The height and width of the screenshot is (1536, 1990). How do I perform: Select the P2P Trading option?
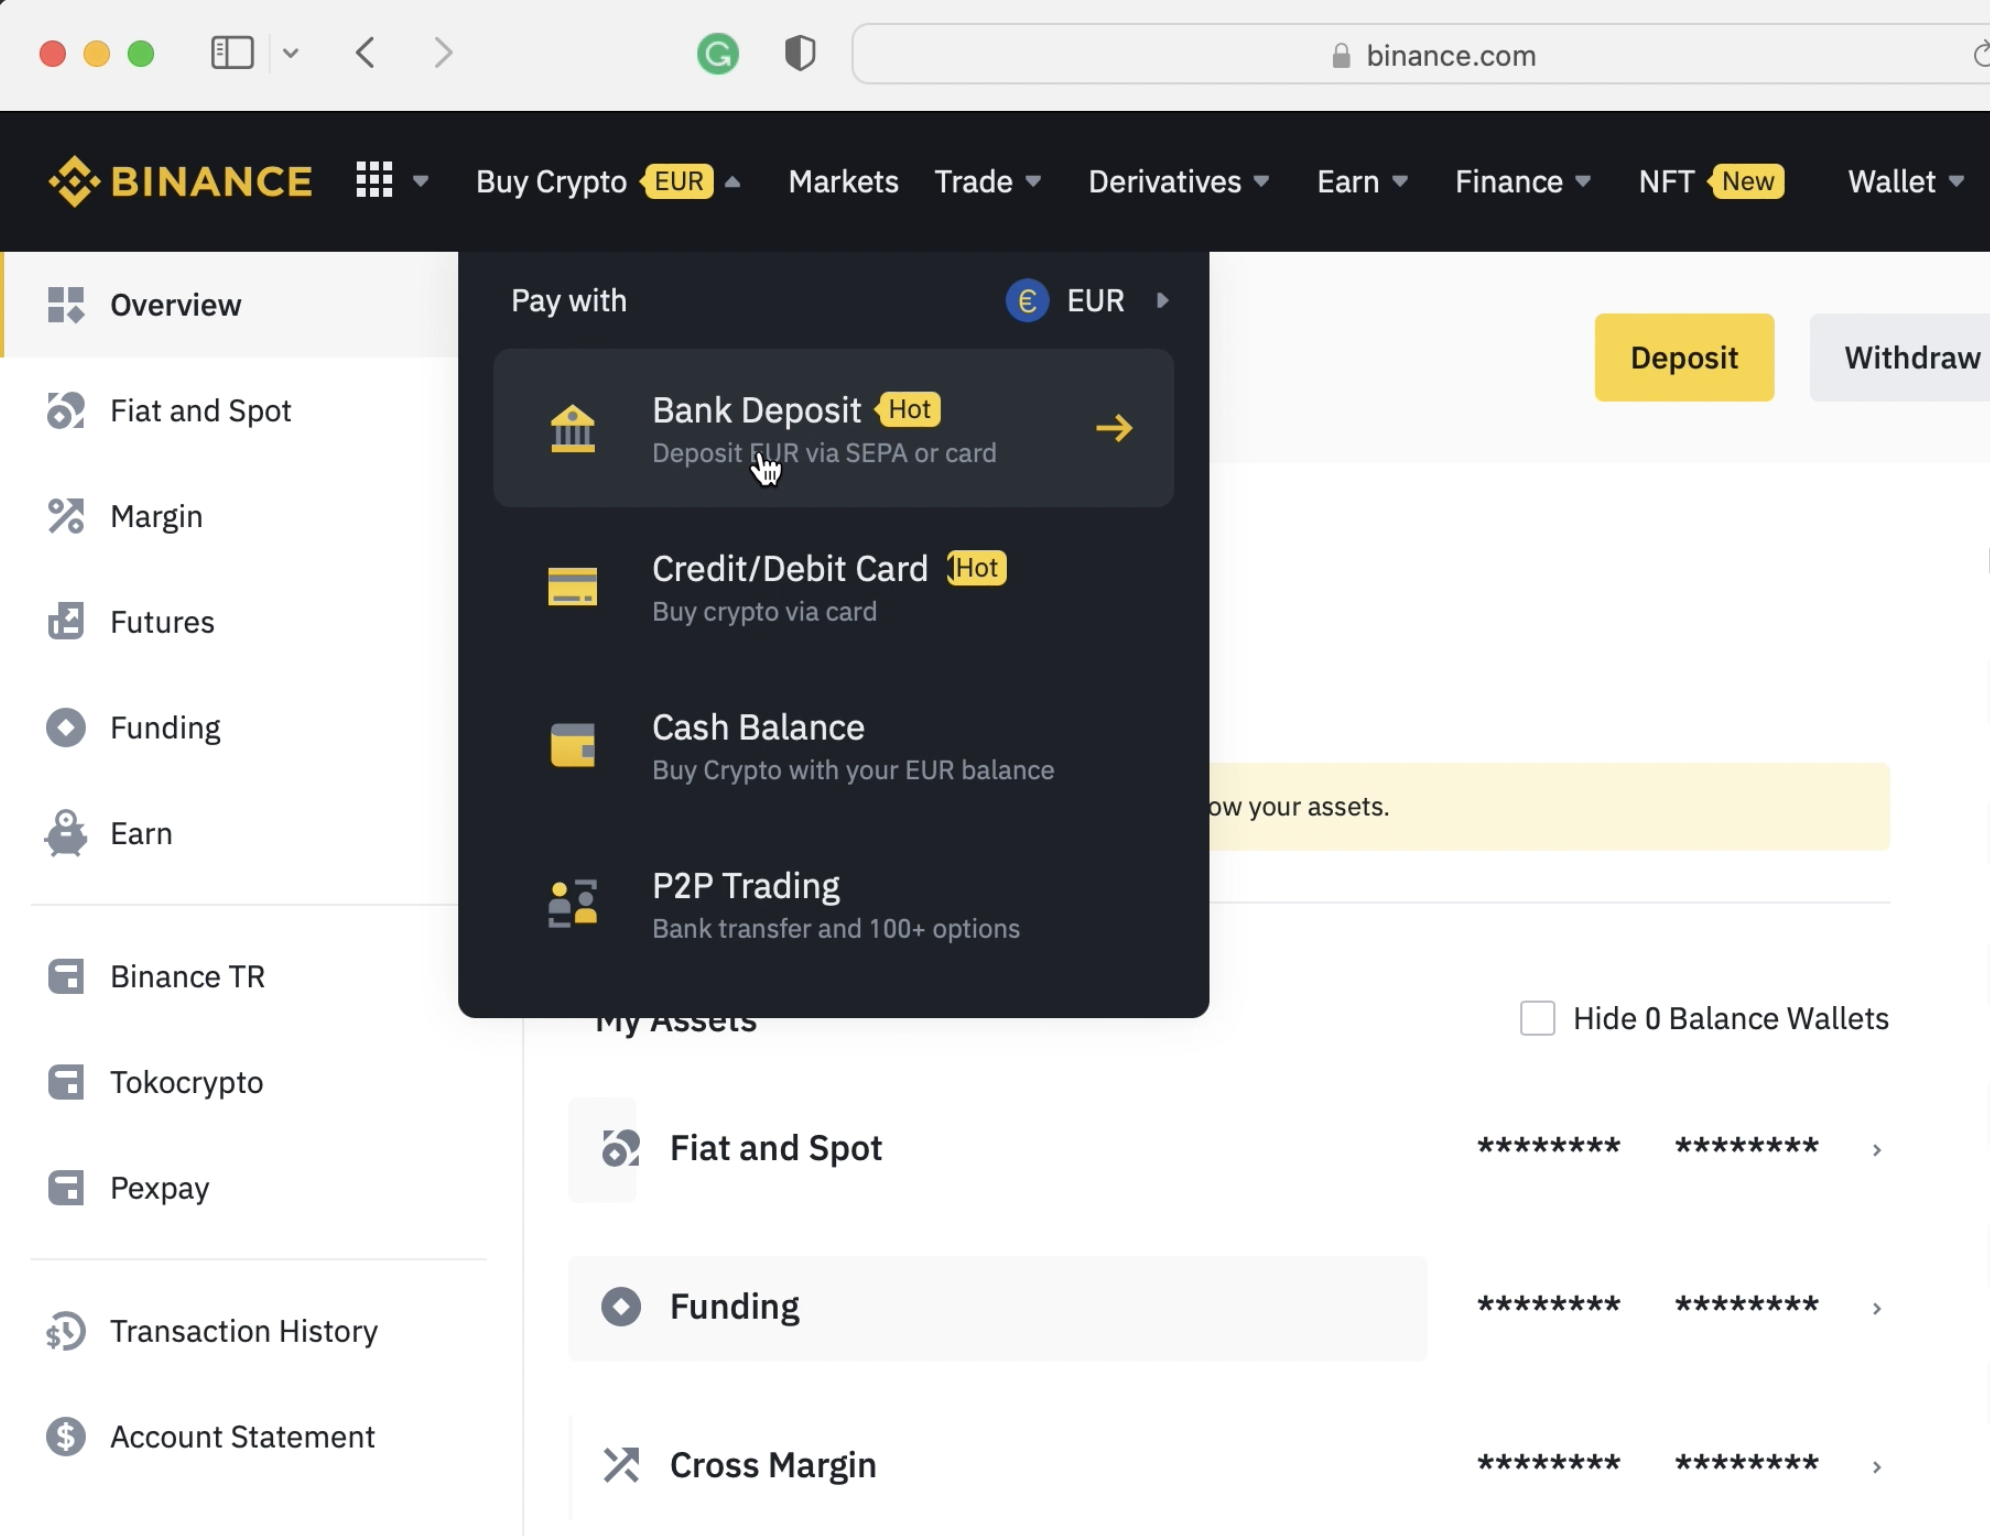click(x=833, y=904)
